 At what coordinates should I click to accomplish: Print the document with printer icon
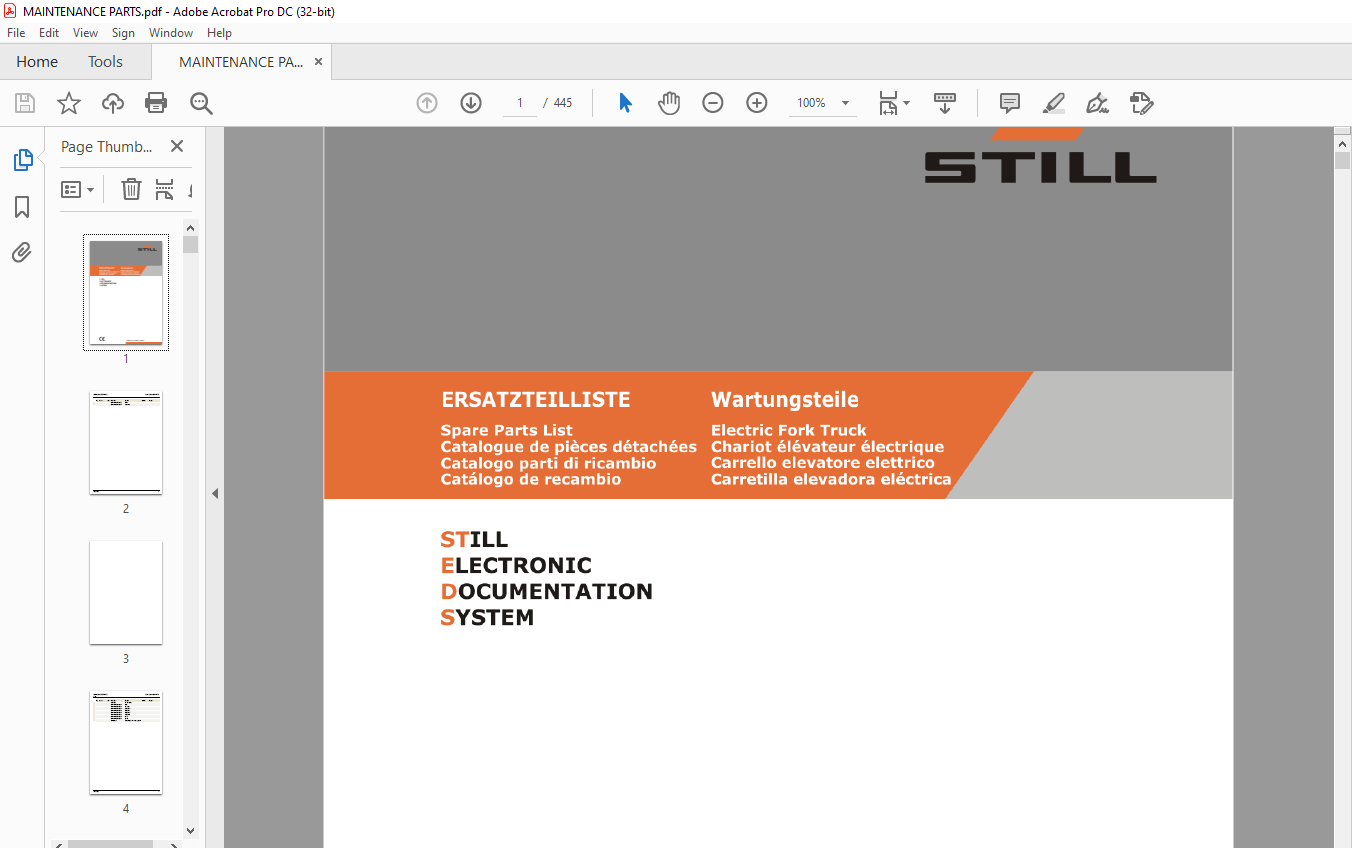(x=156, y=103)
